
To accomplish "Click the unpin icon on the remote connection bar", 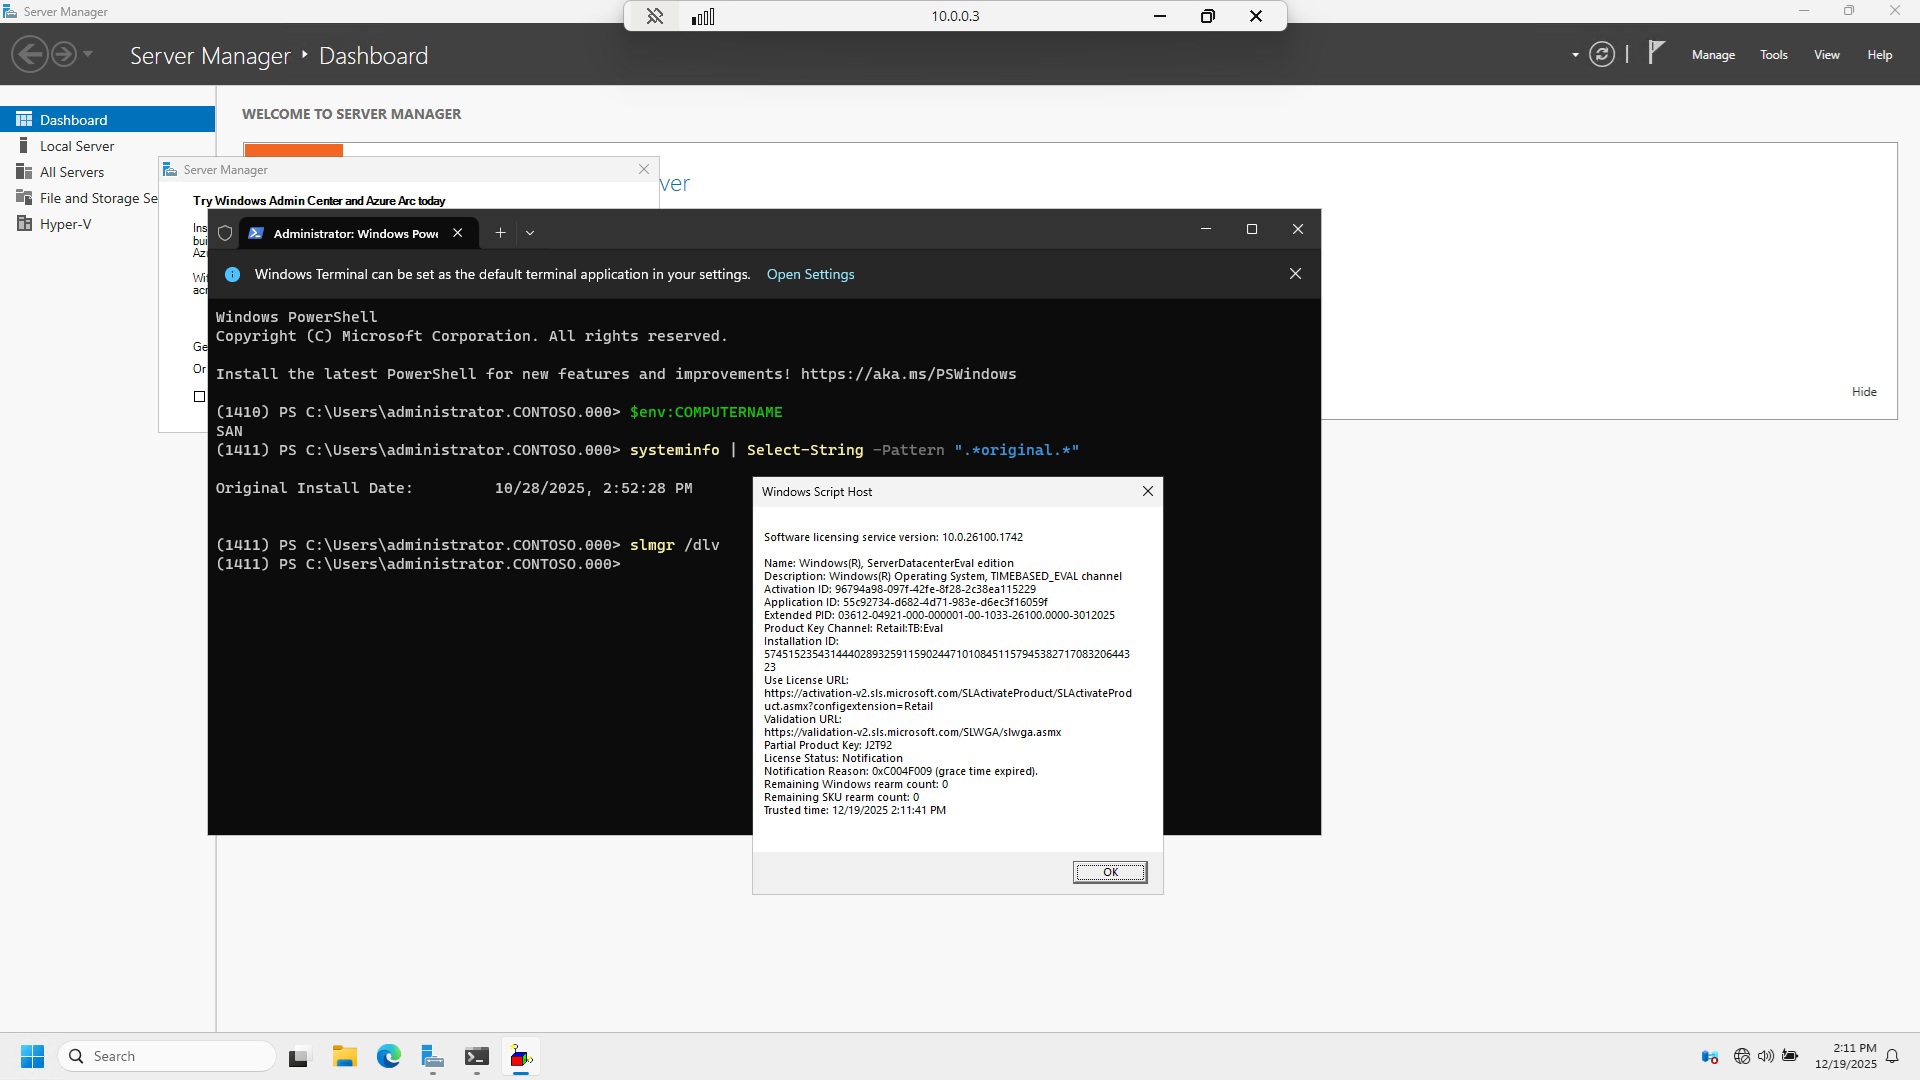I will [x=655, y=16].
